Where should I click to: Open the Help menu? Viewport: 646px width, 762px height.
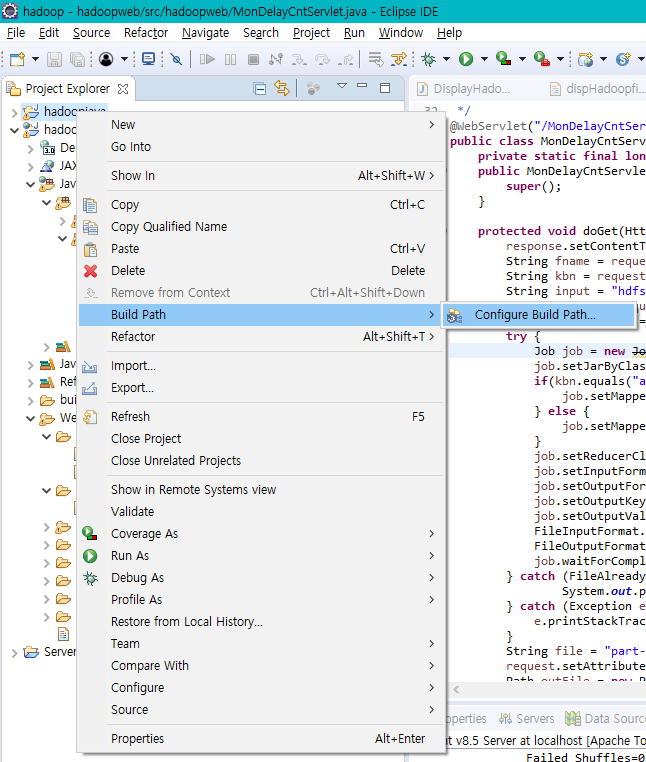(449, 33)
